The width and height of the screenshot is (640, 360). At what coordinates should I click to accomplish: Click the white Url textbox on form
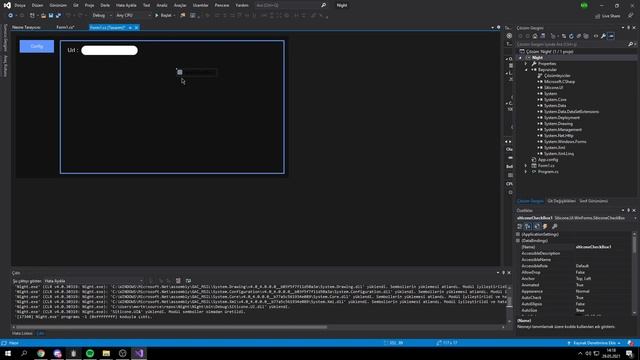[109, 50]
